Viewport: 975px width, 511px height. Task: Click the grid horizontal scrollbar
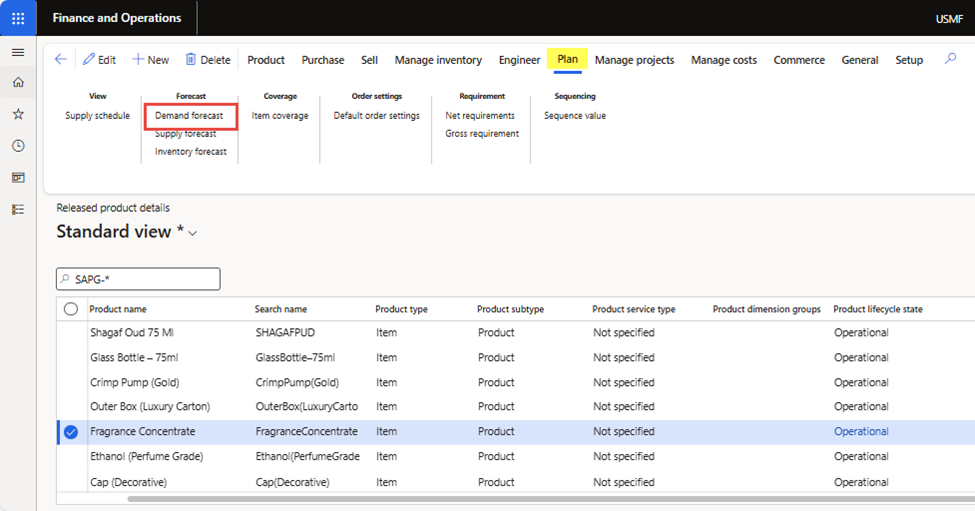pyautogui.click(x=551, y=499)
